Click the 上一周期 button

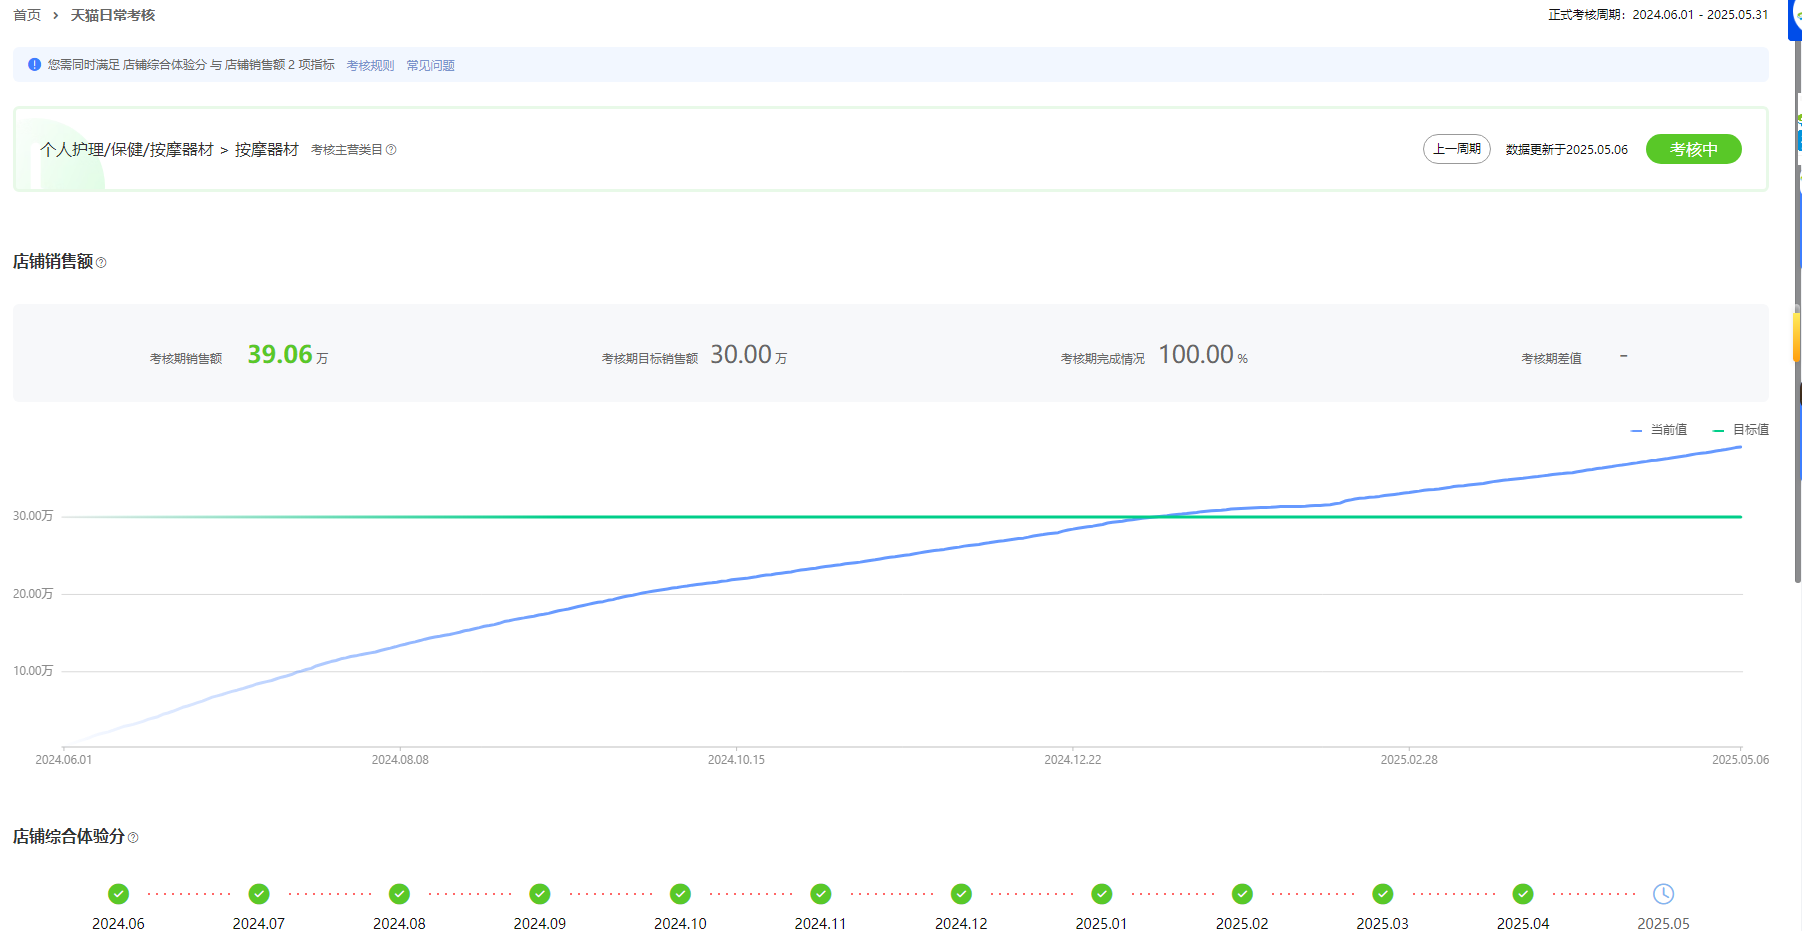click(1456, 149)
